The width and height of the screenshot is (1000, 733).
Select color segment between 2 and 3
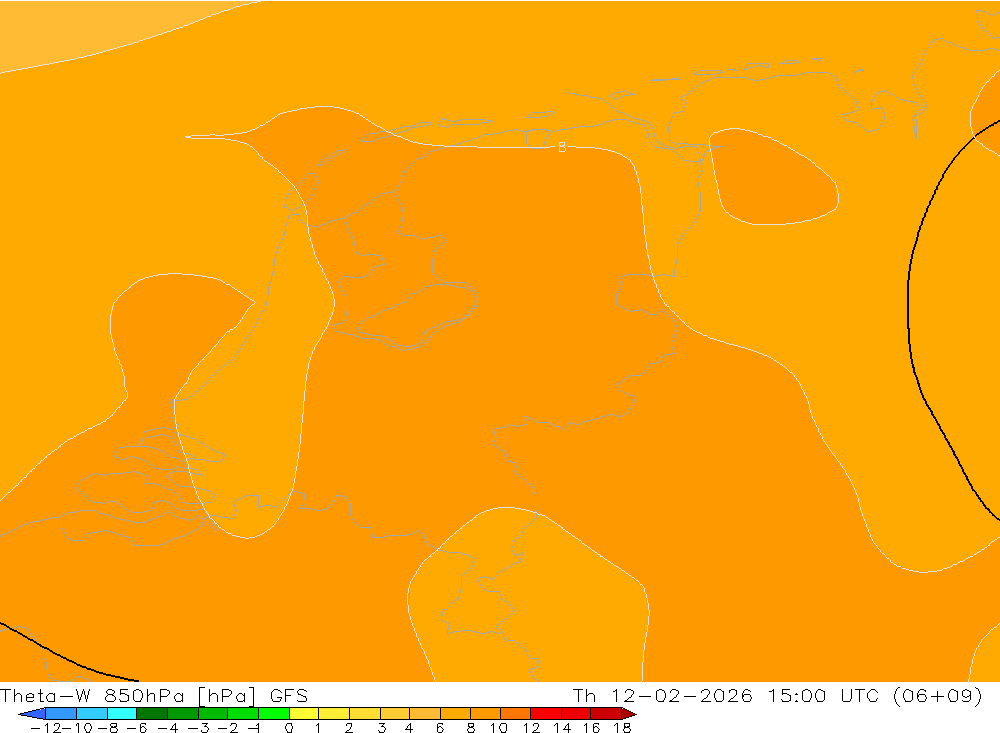point(364,714)
